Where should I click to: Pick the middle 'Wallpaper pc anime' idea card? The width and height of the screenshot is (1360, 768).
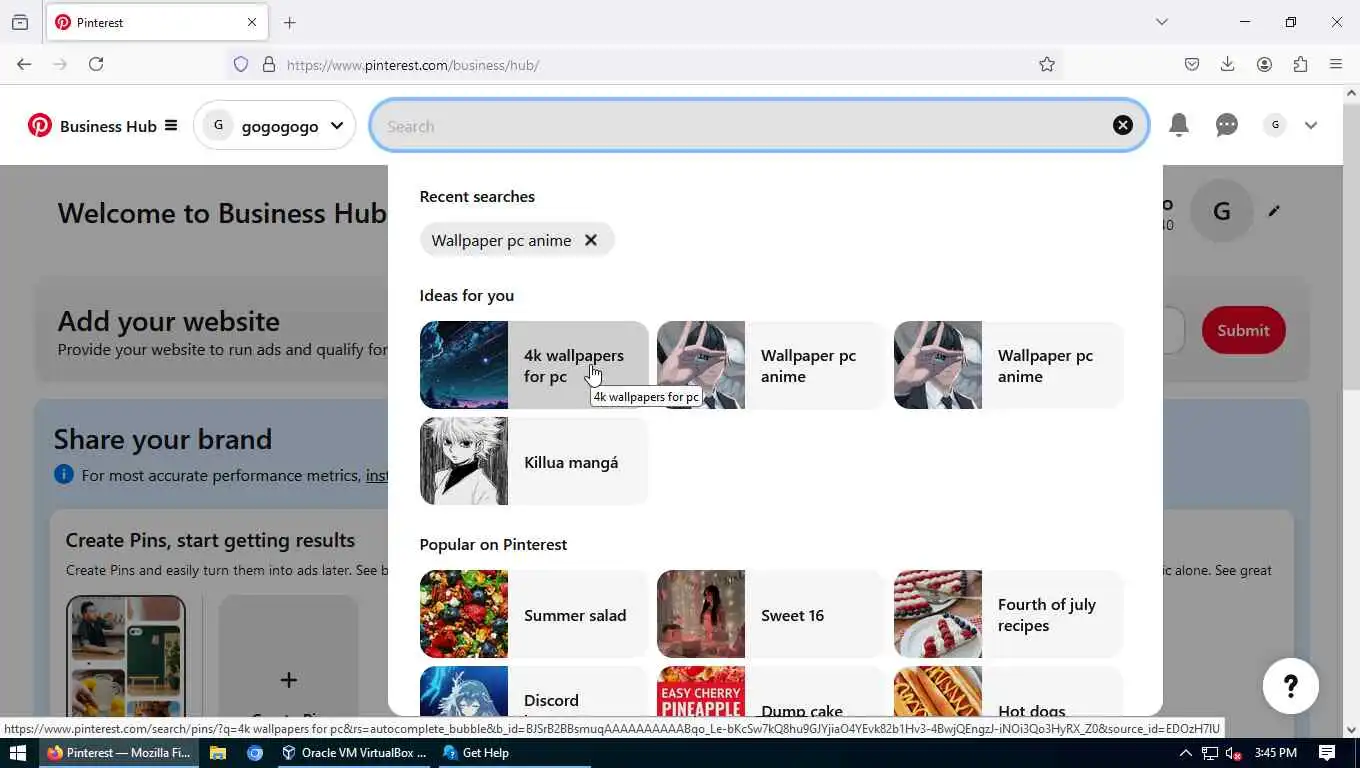tap(771, 365)
